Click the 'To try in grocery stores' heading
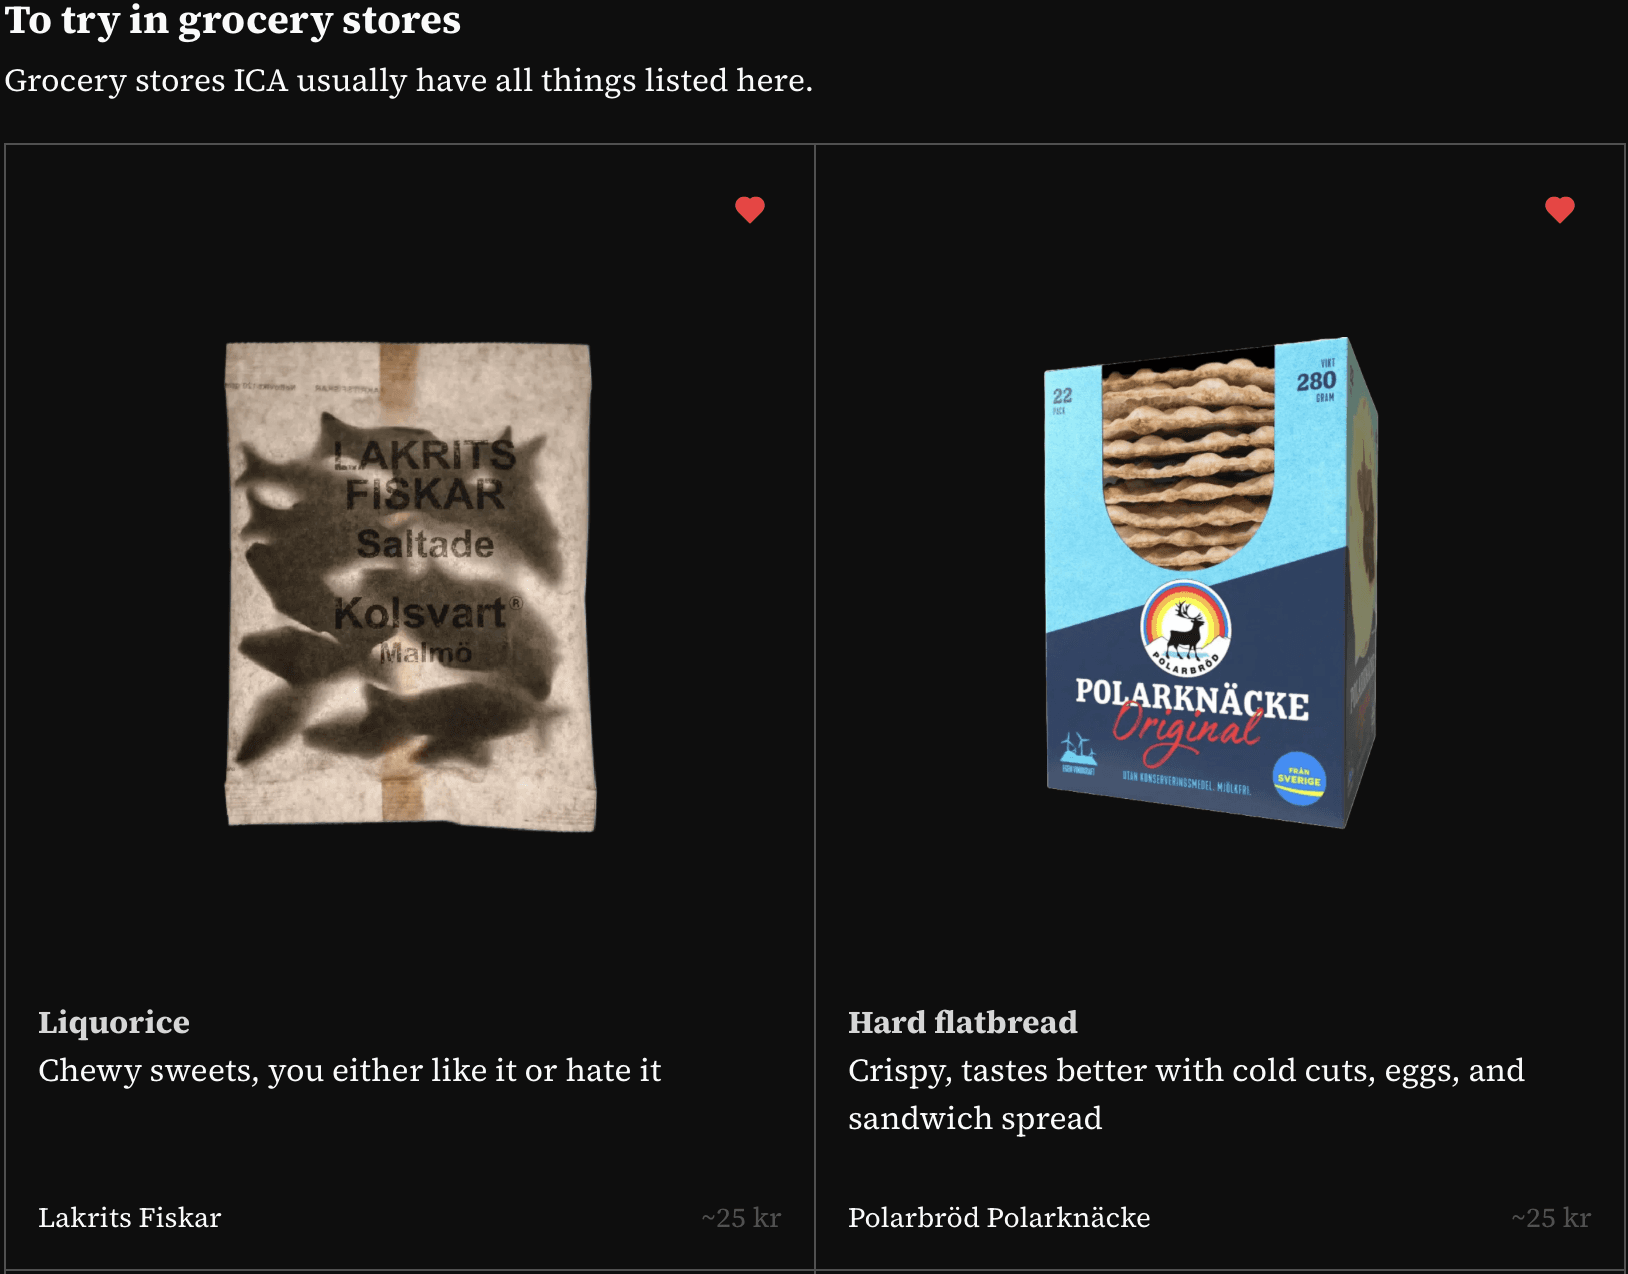This screenshot has height=1274, width=1628. click(233, 20)
